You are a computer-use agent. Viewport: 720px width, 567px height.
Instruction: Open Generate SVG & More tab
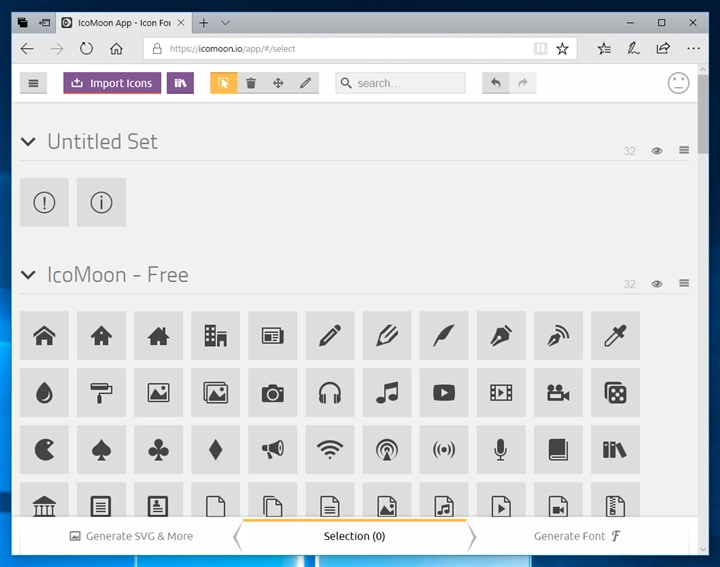coord(131,536)
